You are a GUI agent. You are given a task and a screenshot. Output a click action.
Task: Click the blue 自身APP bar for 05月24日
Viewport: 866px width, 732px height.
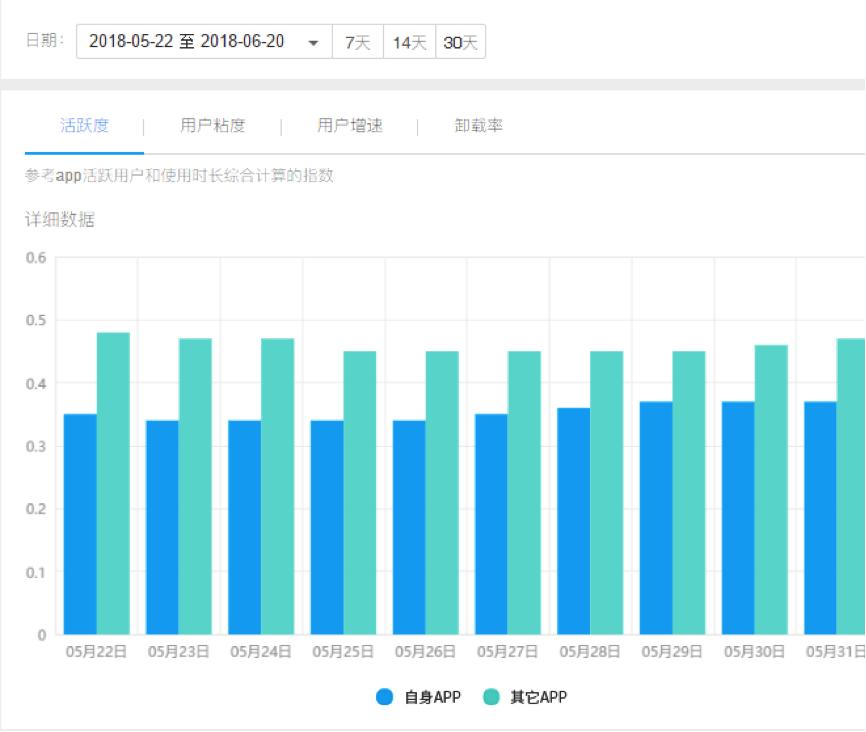click(245, 527)
